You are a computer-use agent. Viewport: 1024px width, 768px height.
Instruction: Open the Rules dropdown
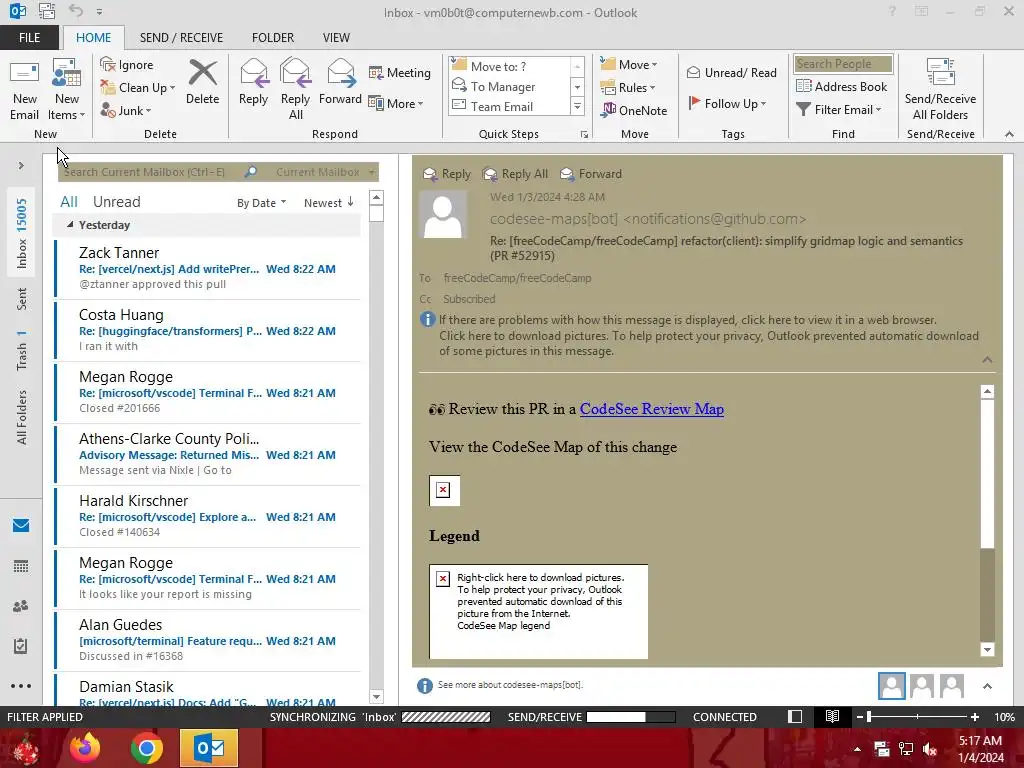click(628, 88)
